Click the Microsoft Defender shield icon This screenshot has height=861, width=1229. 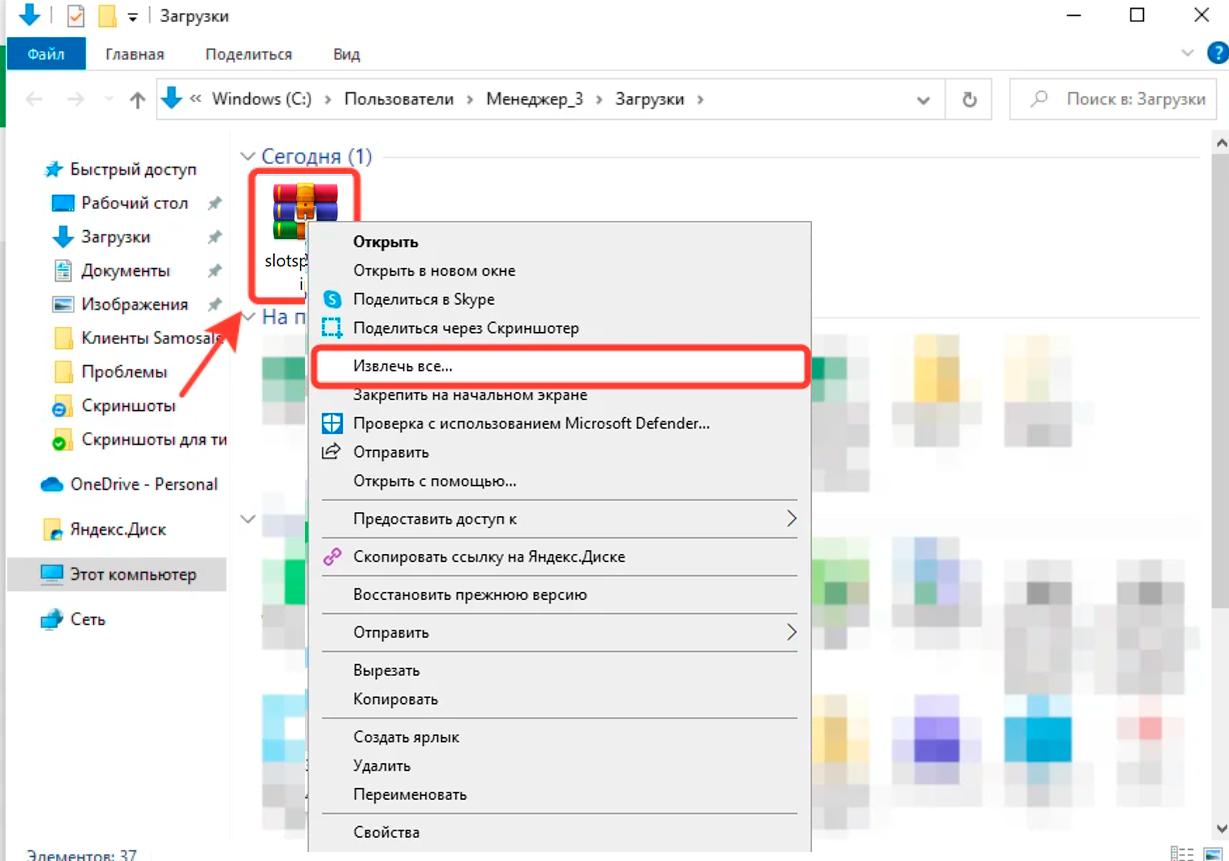coord(332,423)
